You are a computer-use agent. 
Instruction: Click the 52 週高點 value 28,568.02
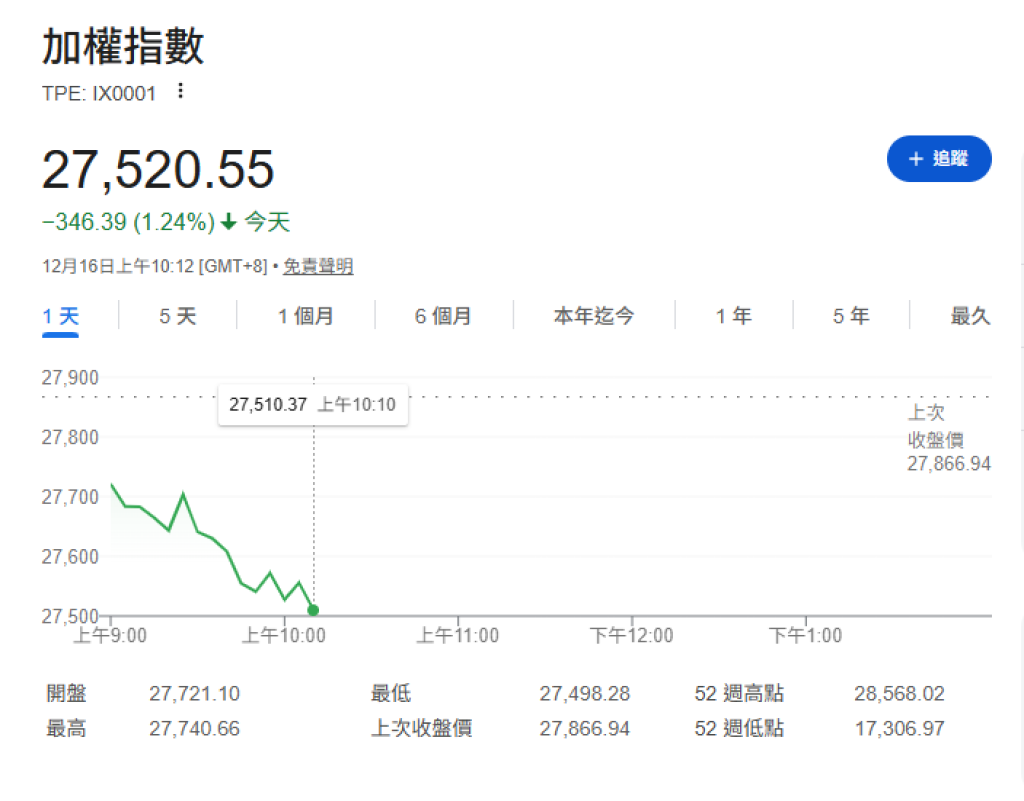899,693
